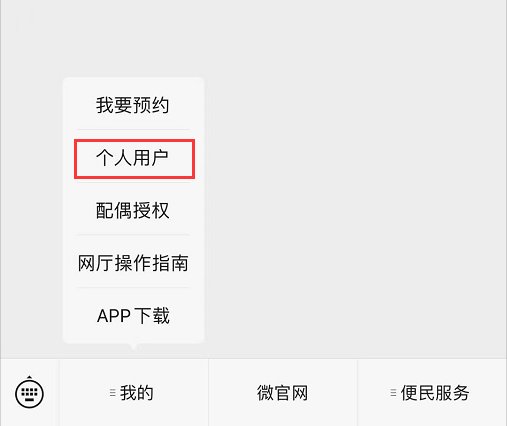
Task: Open the 微官网 menu item
Action: click(x=283, y=393)
